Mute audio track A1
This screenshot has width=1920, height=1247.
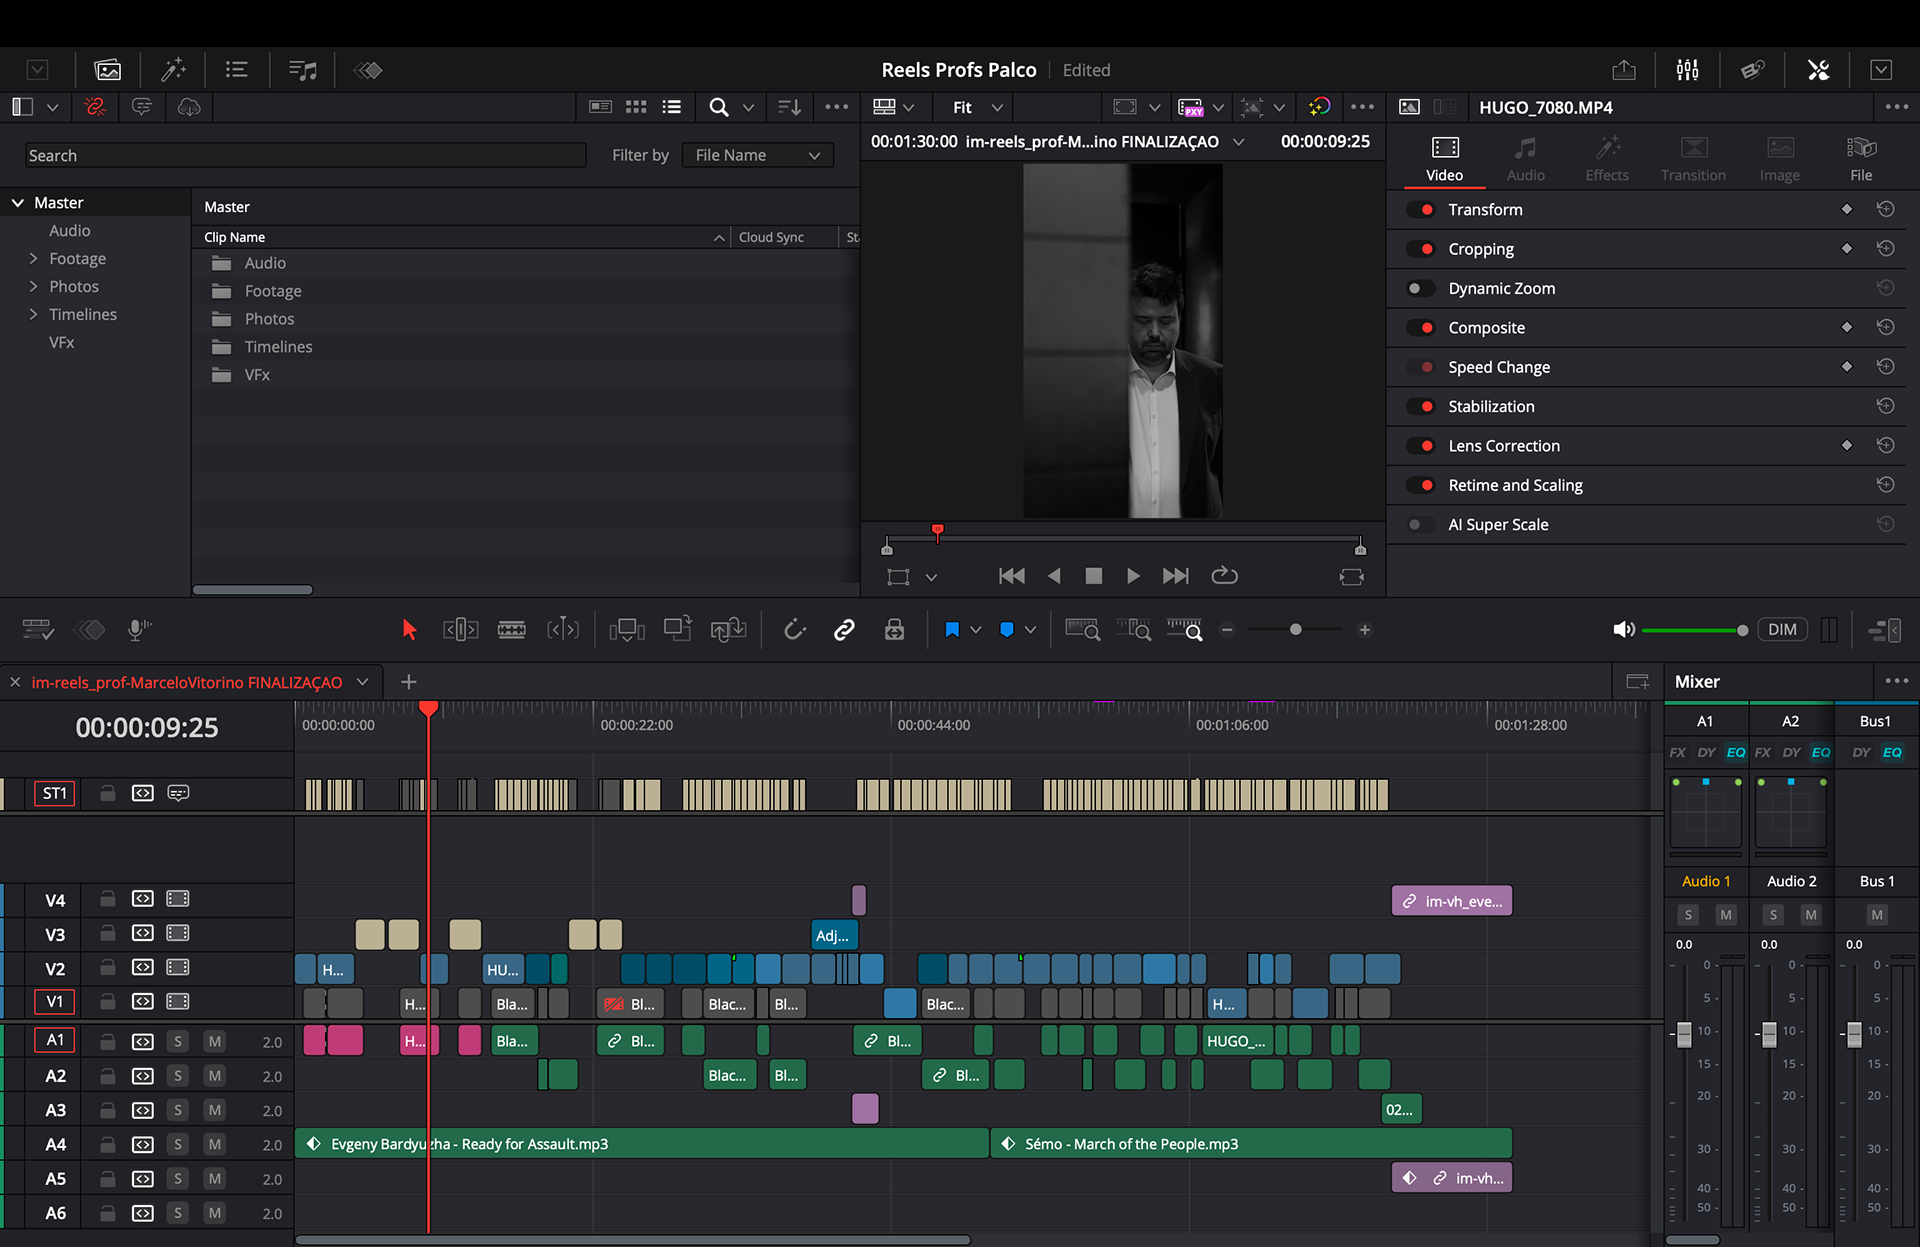pos(214,1041)
